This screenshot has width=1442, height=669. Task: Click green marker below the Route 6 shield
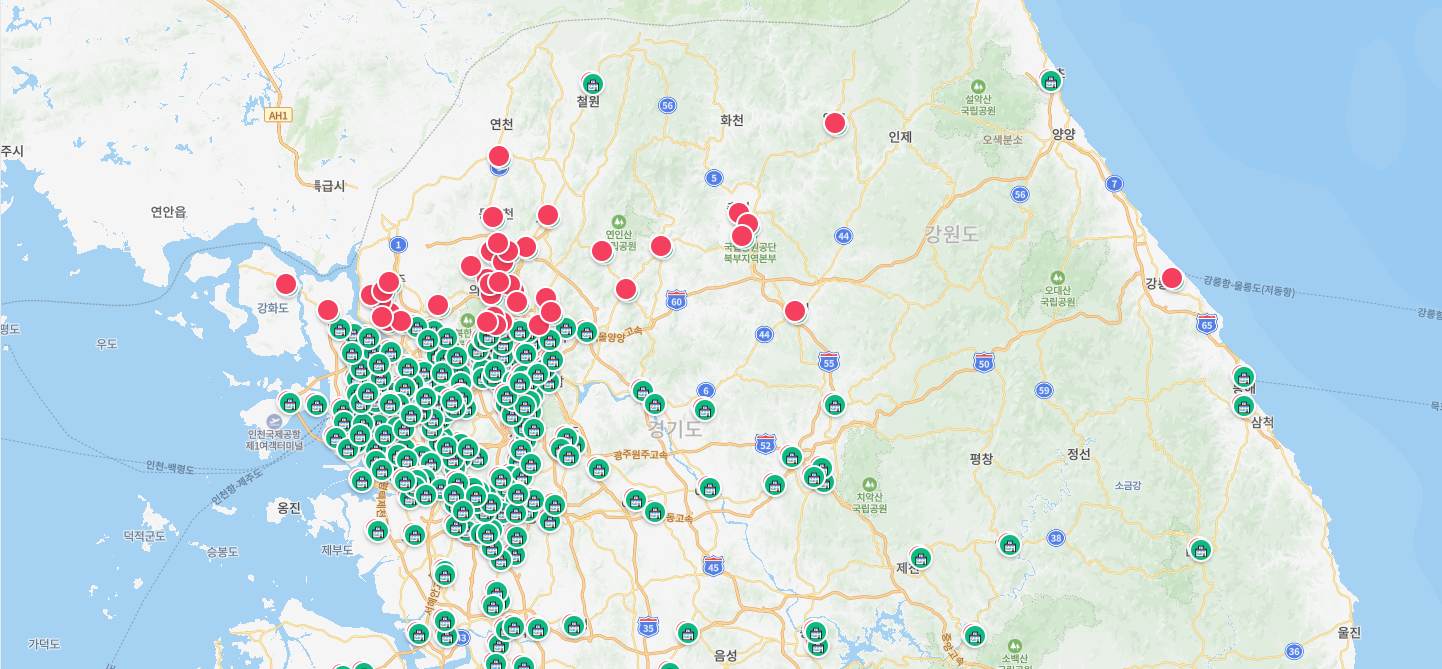pos(705,410)
